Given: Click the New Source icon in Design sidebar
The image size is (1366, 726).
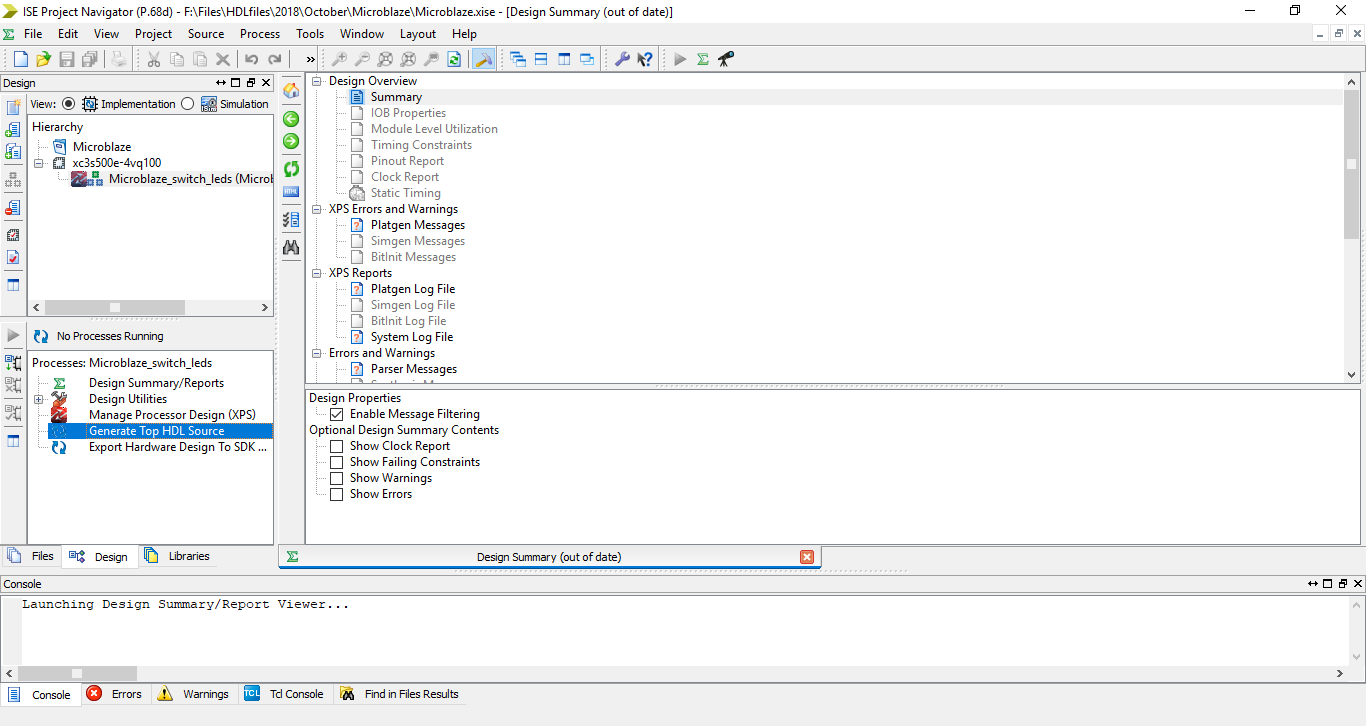Looking at the screenshot, I should pyautogui.click(x=13, y=107).
